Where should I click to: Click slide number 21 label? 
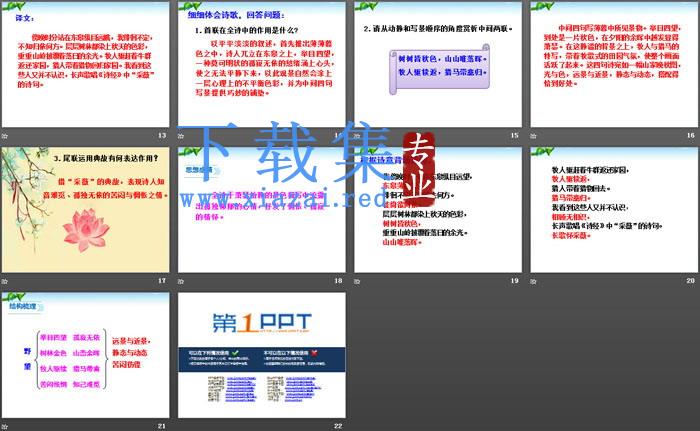coord(162,426)
